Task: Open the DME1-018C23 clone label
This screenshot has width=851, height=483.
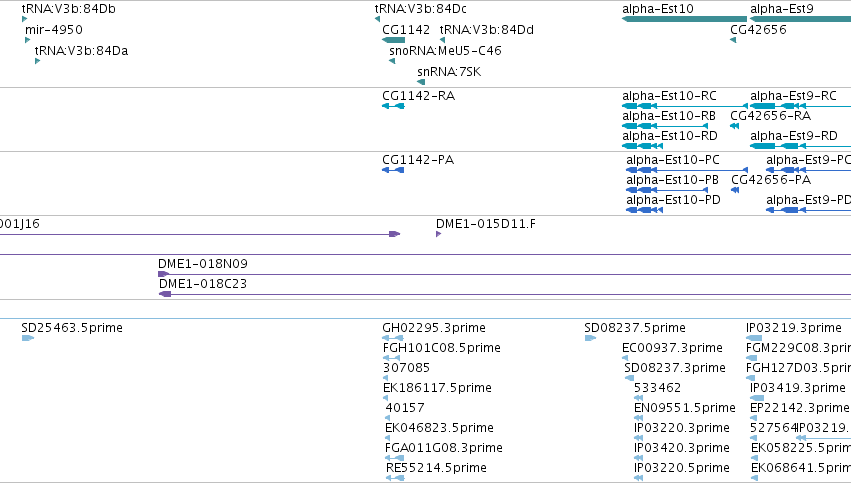Action: pyautogui.click(x=203, y=284)
